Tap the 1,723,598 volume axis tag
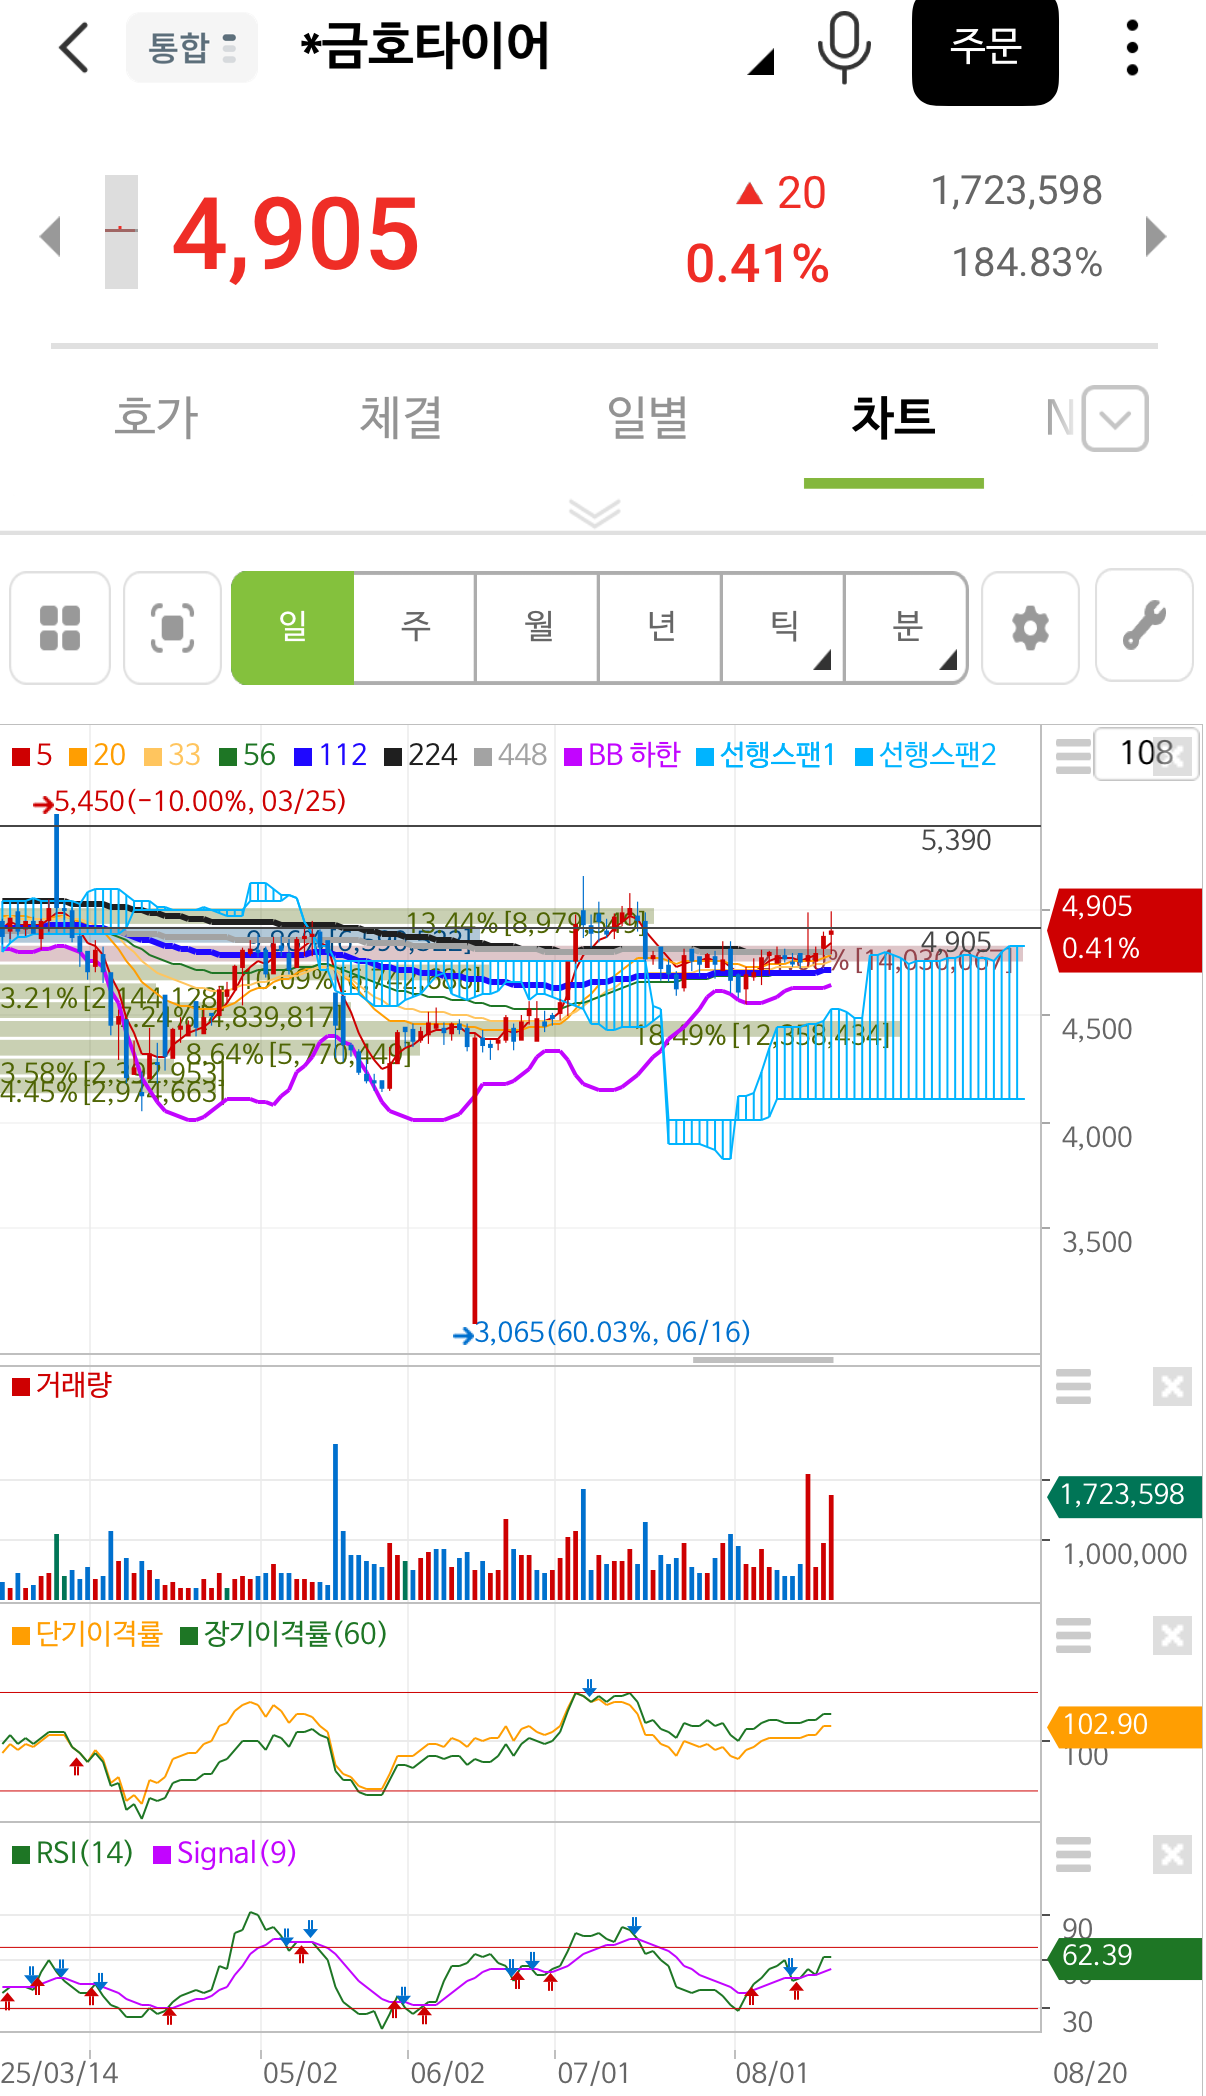 click(x=1124, y=1496)
